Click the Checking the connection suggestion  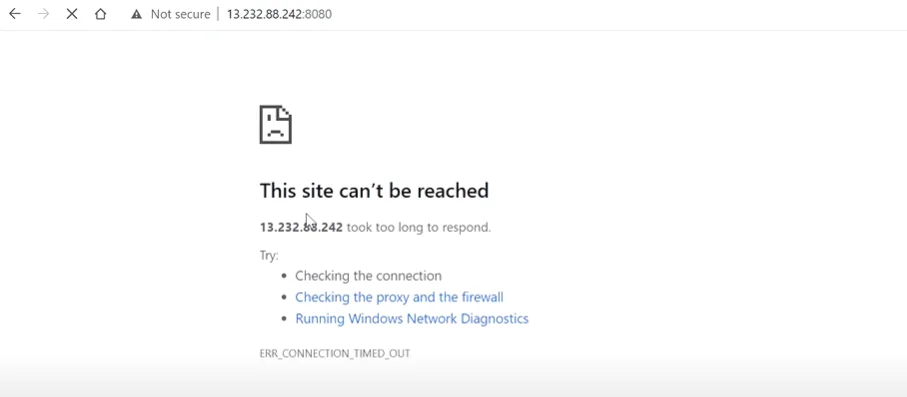368,276
